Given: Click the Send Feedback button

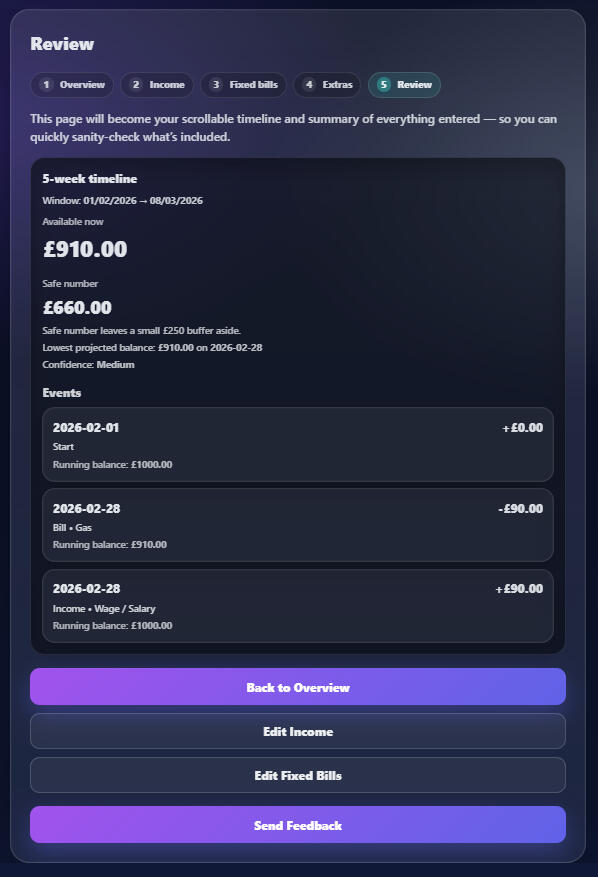Looking at the screenshot, I should point(297,825).
